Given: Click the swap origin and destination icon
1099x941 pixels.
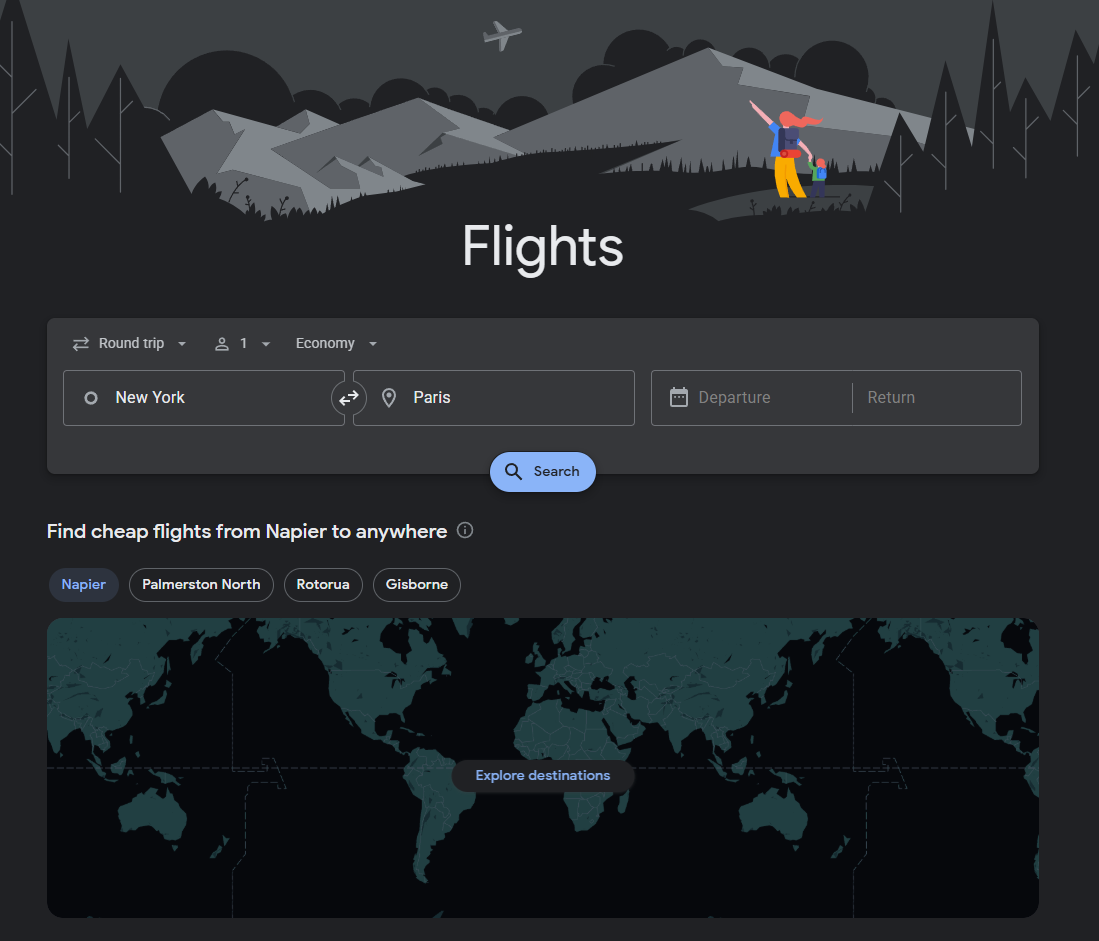Looking at the screenshot, I should [348, 397].
